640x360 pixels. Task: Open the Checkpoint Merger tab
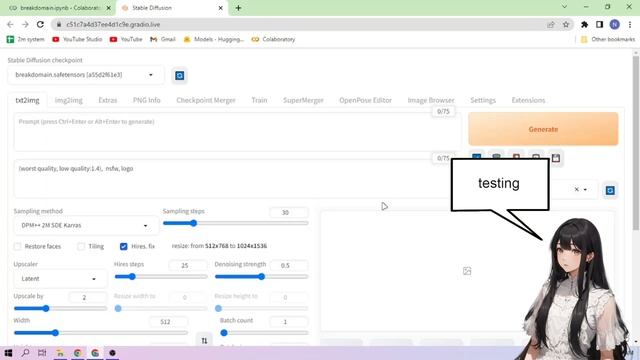pyautogui.click(x=206, y=100)
